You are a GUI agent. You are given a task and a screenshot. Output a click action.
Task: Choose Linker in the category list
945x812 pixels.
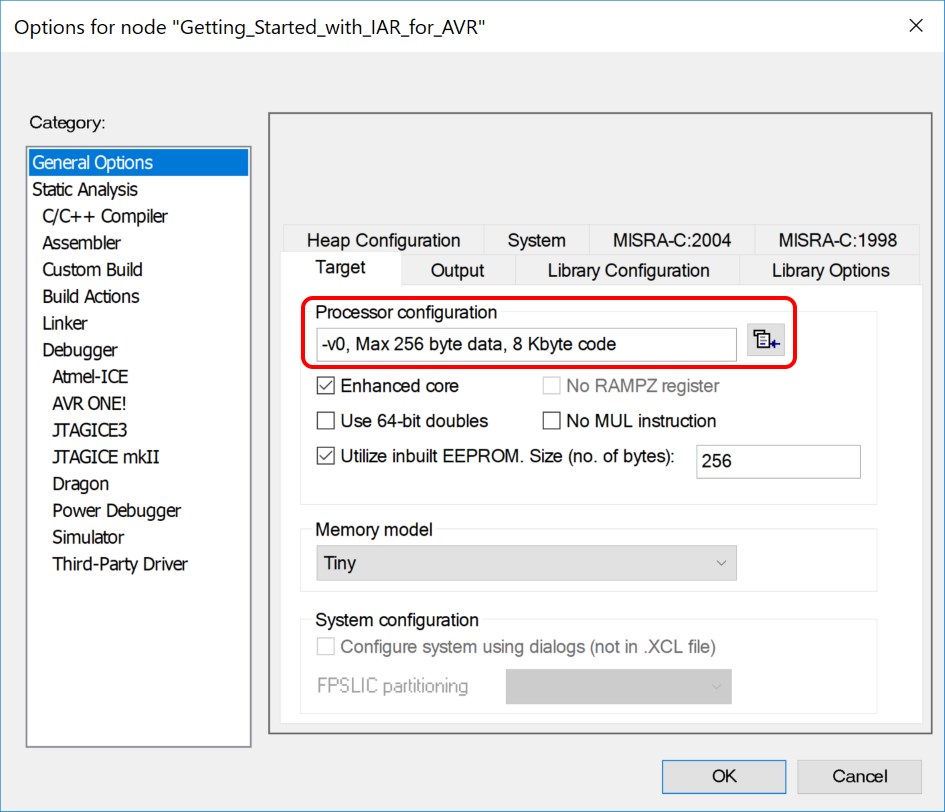[65, 323]
